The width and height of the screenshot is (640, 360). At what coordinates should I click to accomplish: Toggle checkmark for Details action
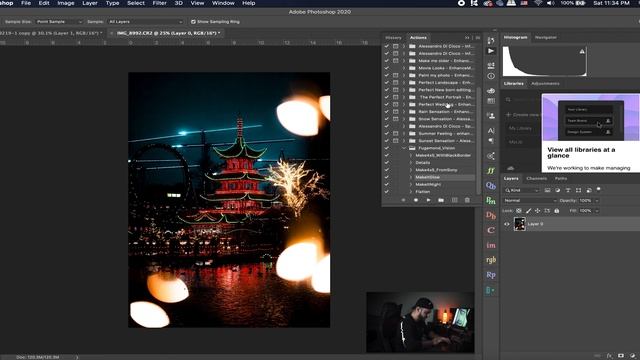(x=387, y=162)
